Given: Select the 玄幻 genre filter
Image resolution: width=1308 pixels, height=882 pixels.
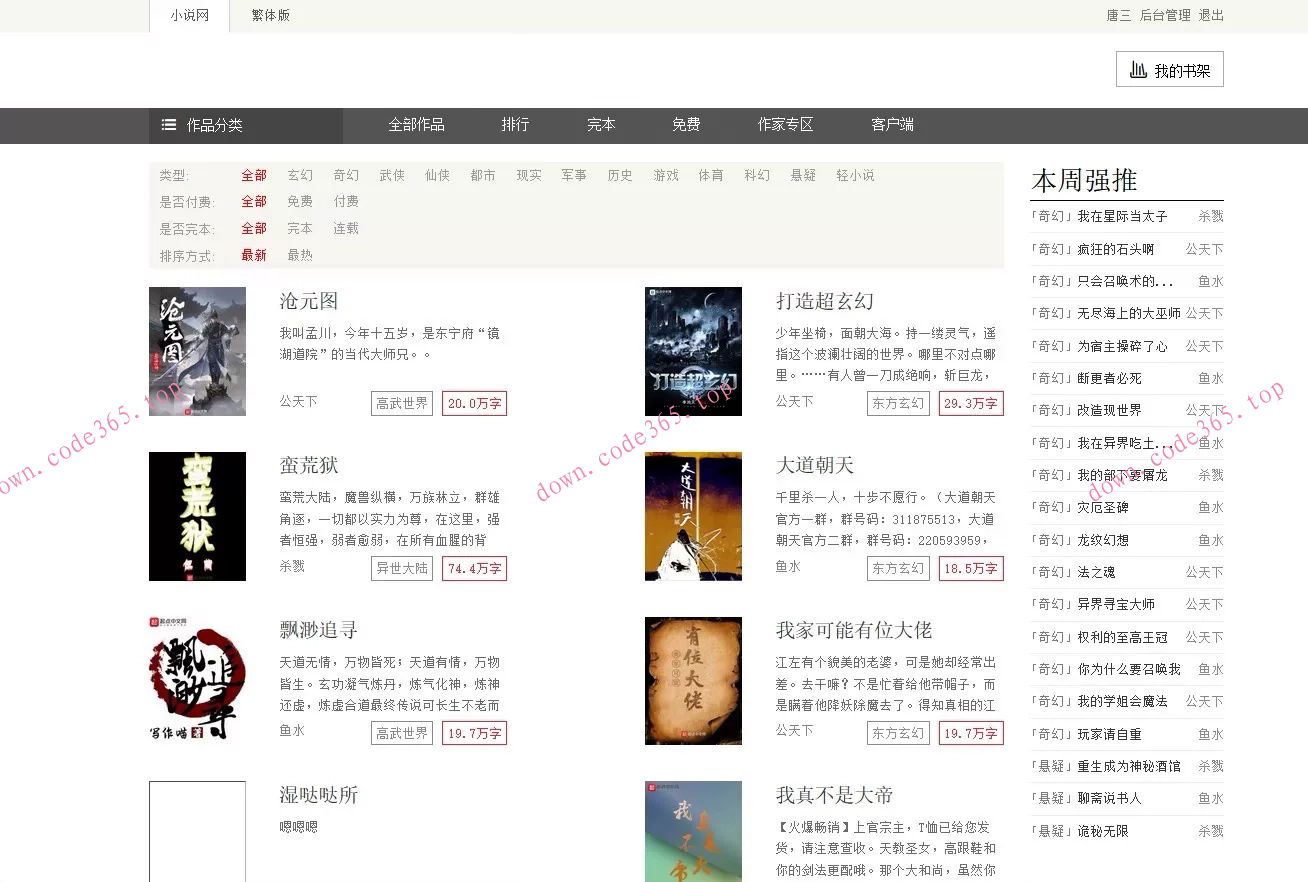Looking at the screenshot, I should click(x=299, y=174).
